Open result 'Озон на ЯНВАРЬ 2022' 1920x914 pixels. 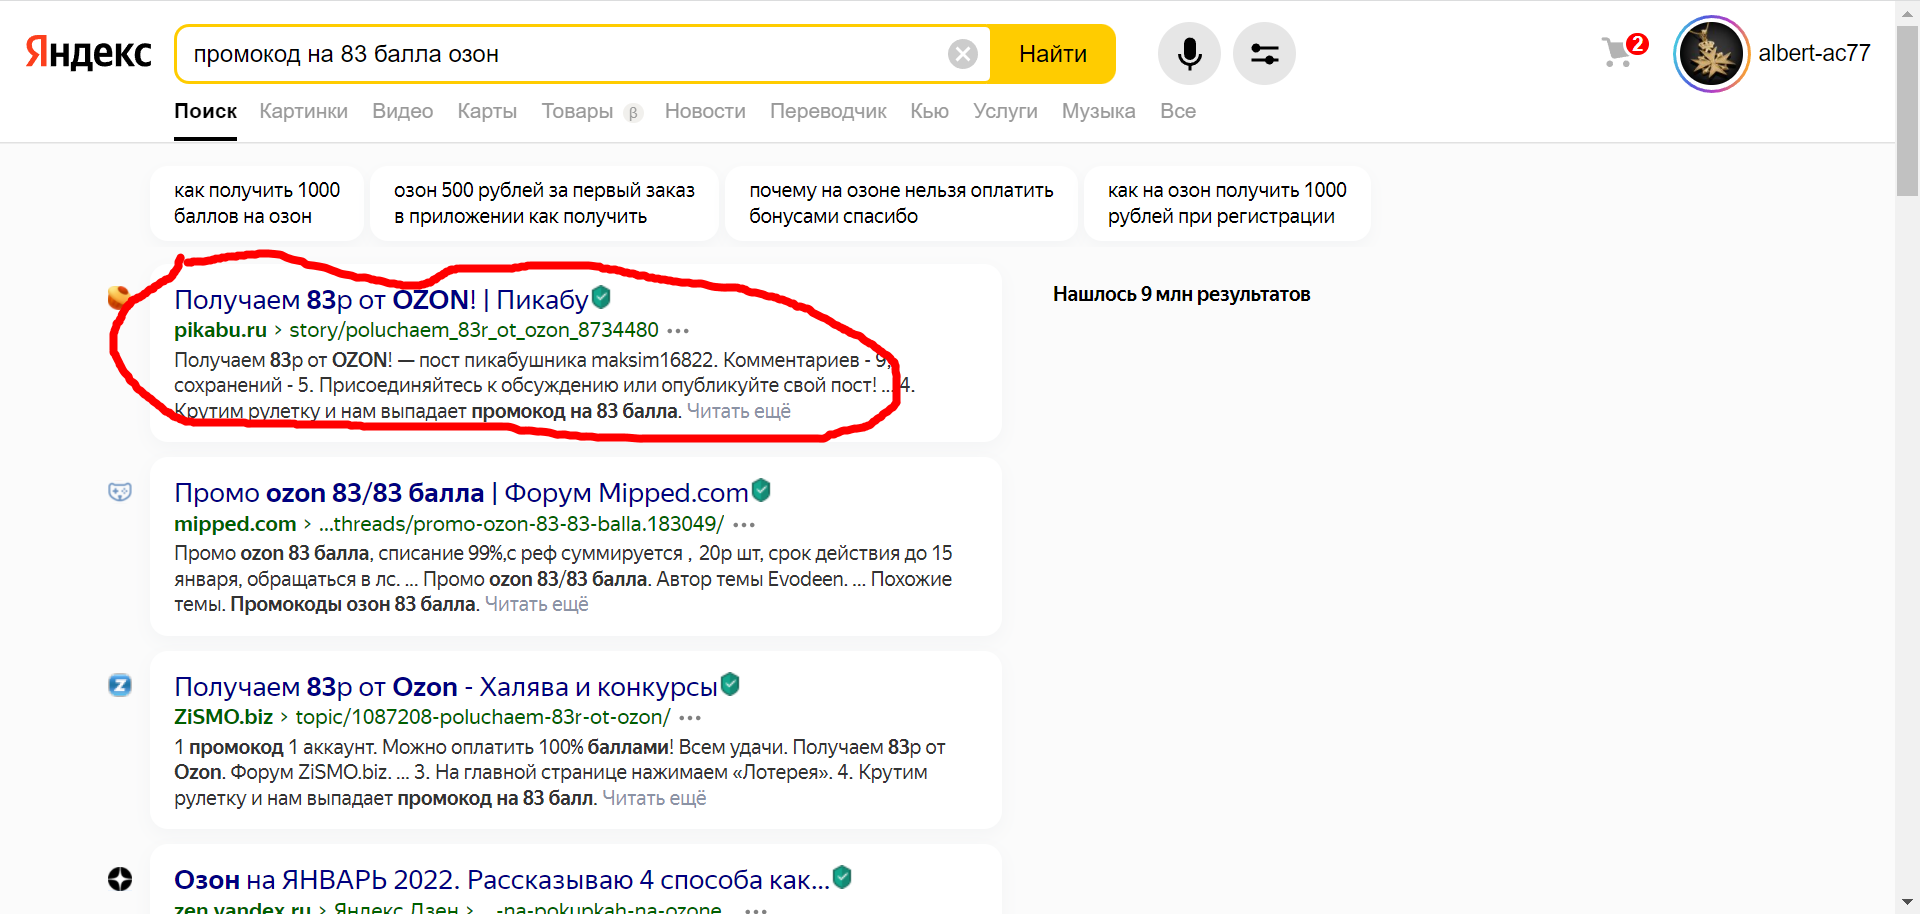pos(502,880)
